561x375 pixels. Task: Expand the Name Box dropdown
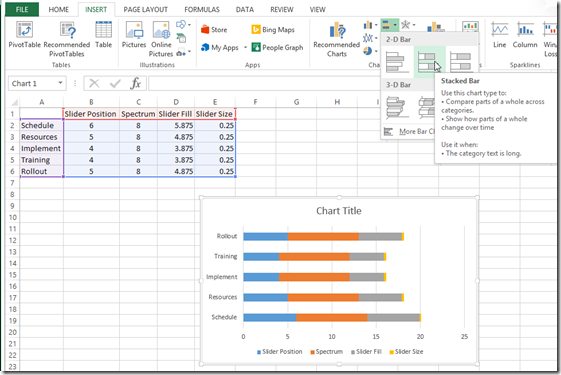pyautogui.click(x=60, y=83)
